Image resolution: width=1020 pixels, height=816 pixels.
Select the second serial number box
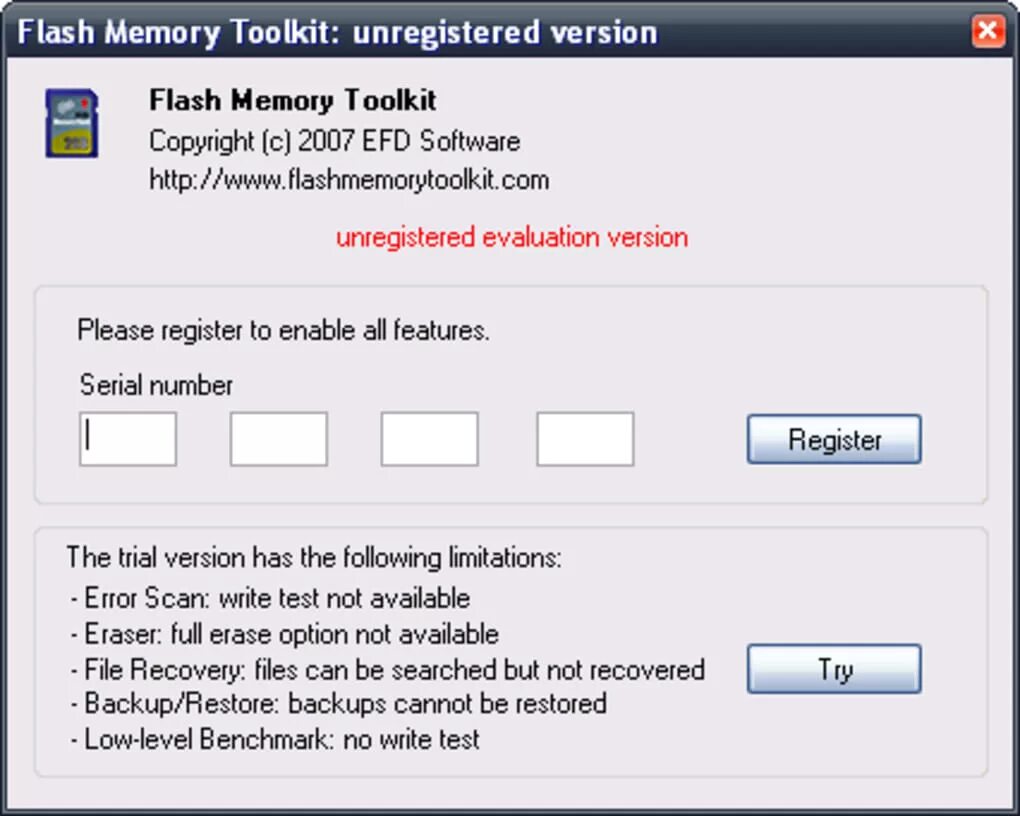[278, 439]
